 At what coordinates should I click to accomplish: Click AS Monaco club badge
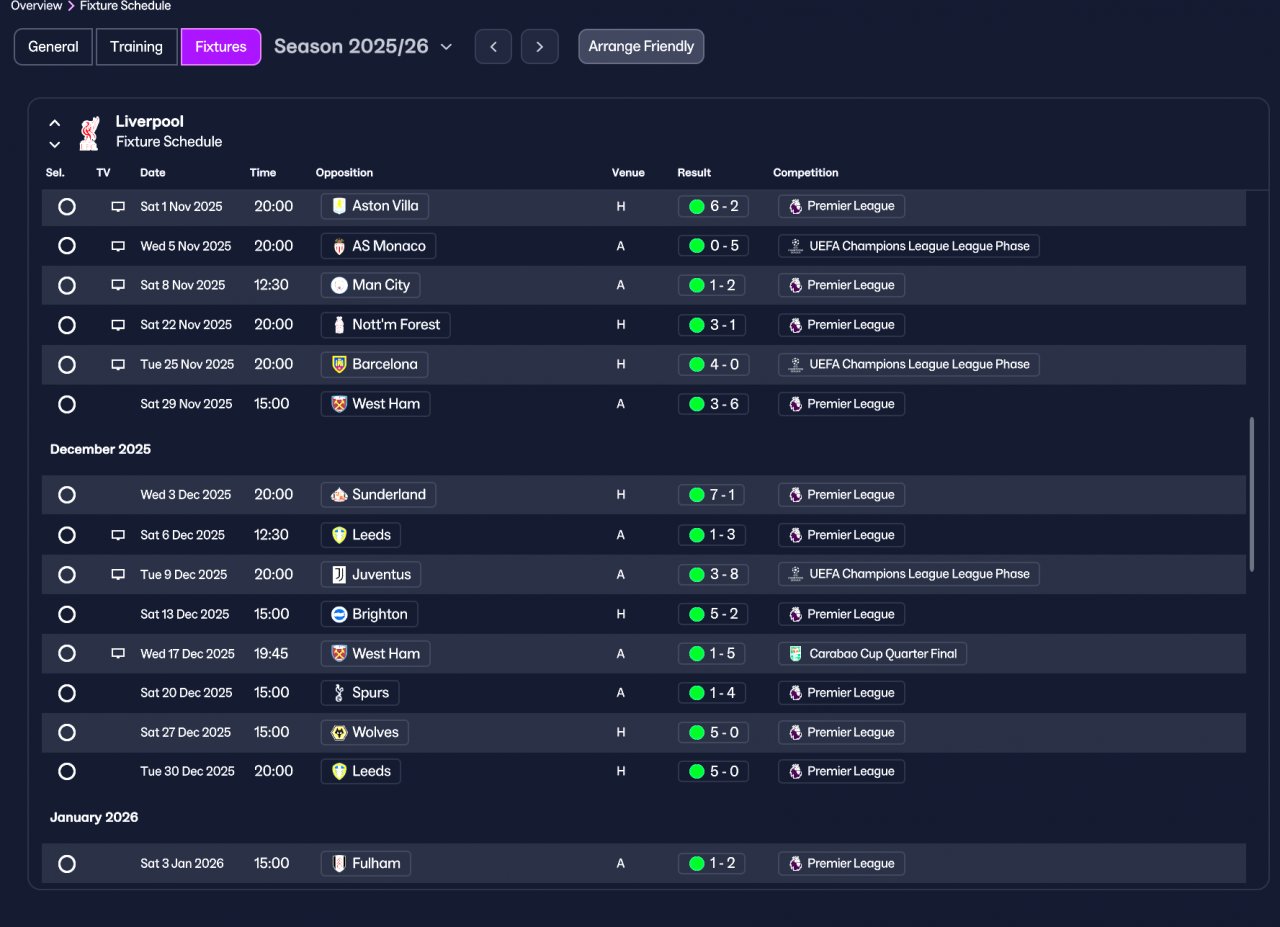tap(339, 246)
